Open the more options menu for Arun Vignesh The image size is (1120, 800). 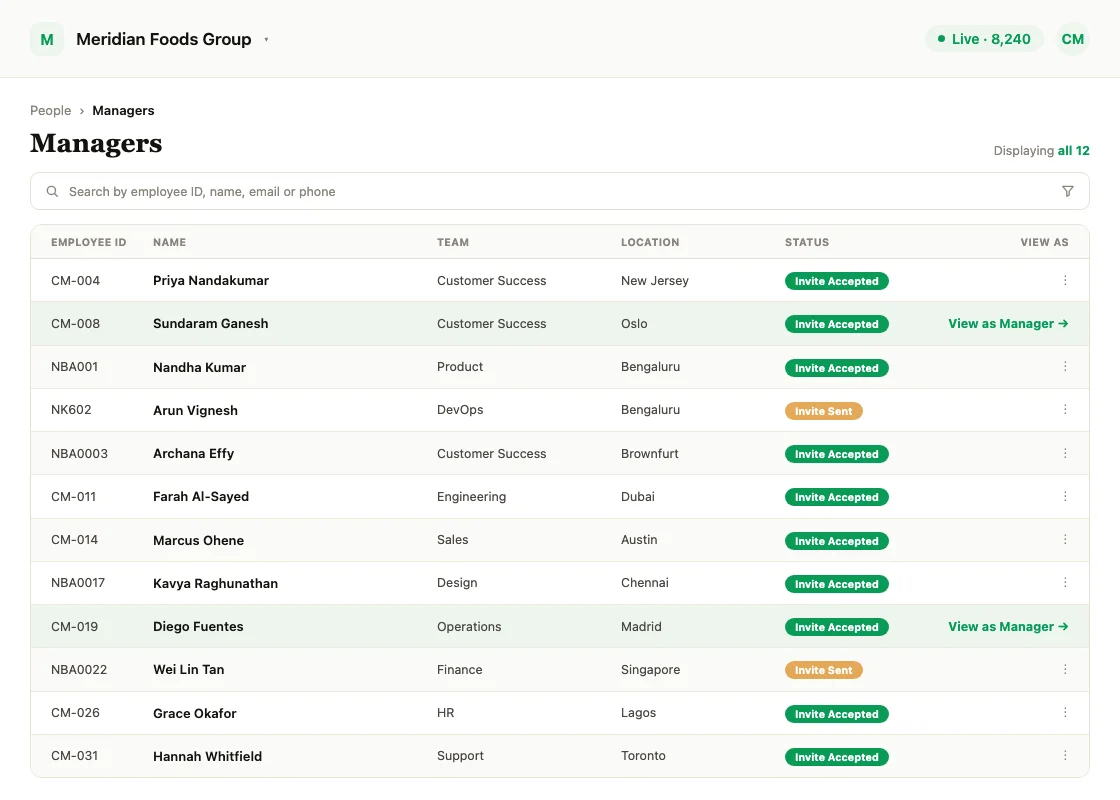click(x=1065, y=409)
